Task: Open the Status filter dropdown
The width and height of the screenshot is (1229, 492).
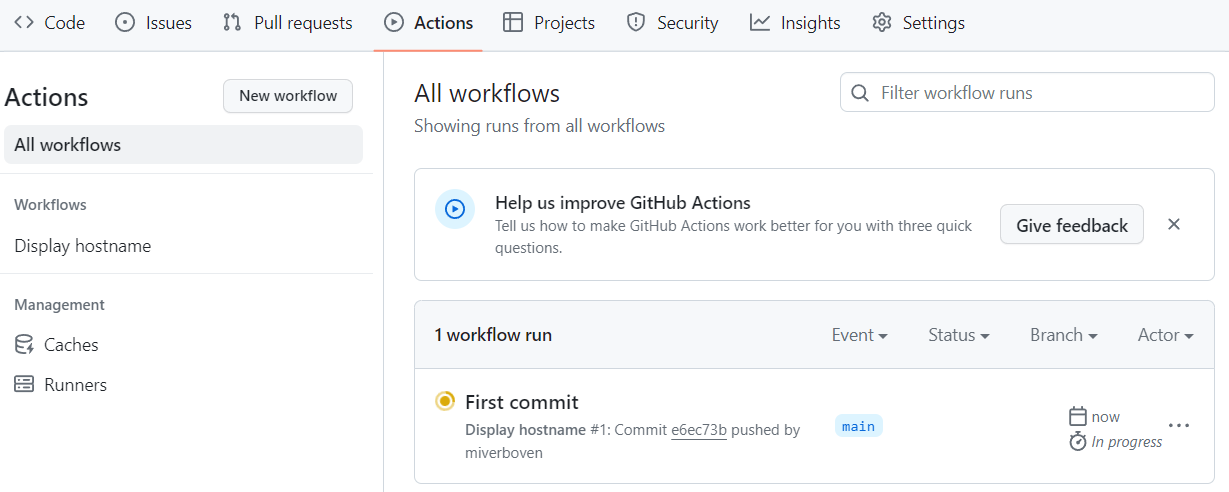Action: [x=959, y=335]
